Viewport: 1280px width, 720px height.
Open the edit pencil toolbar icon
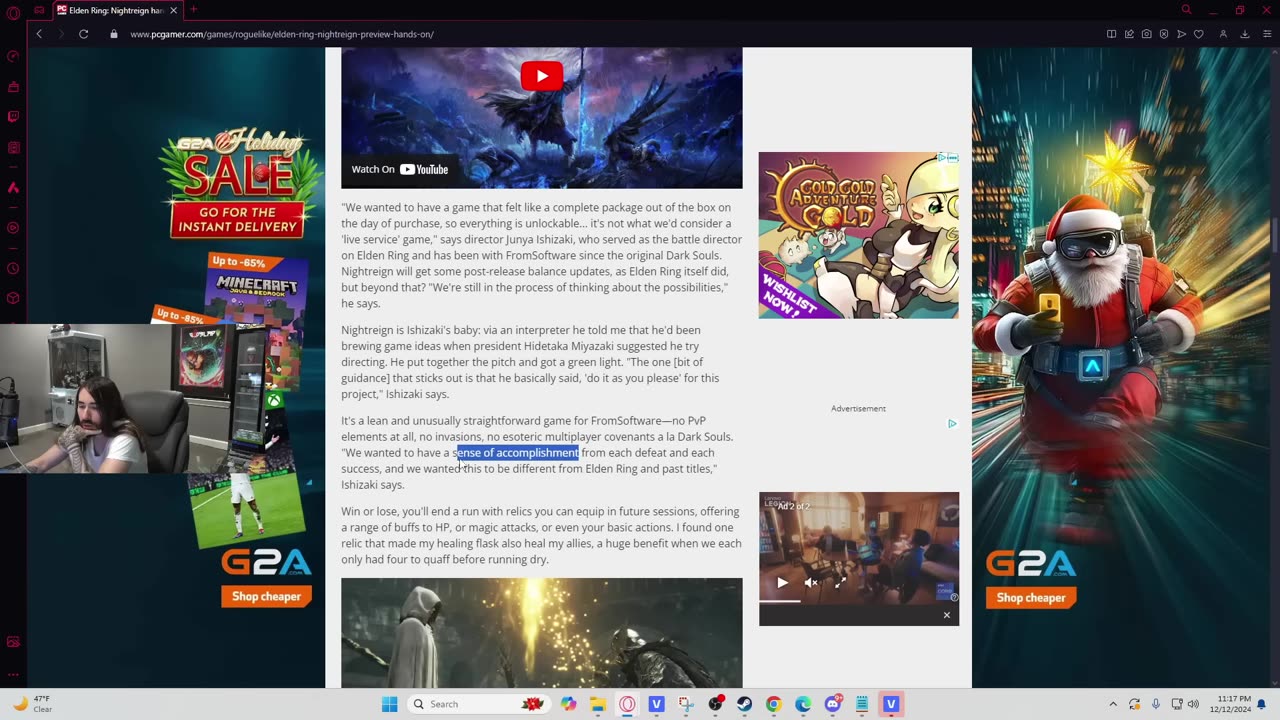(x=1129, y=34)
